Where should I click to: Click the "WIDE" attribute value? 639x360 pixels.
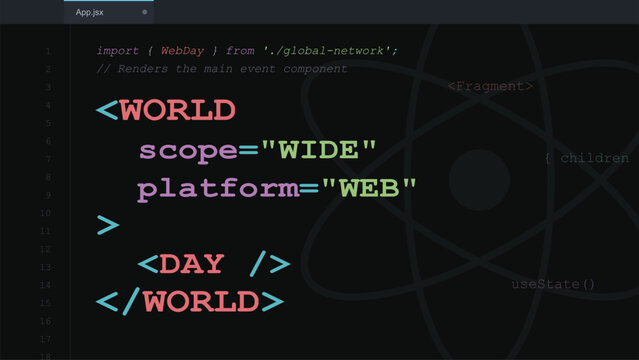coord(318,149)
